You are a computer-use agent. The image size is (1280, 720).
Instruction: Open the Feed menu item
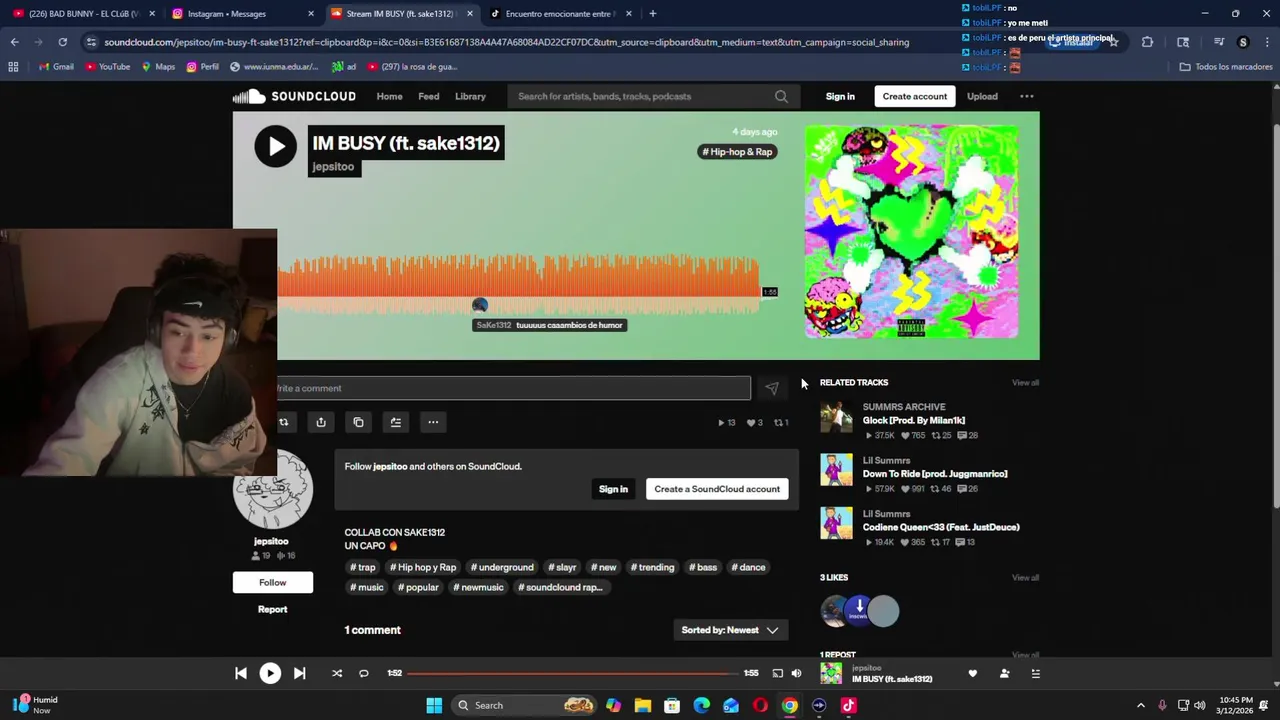point(428,96)
